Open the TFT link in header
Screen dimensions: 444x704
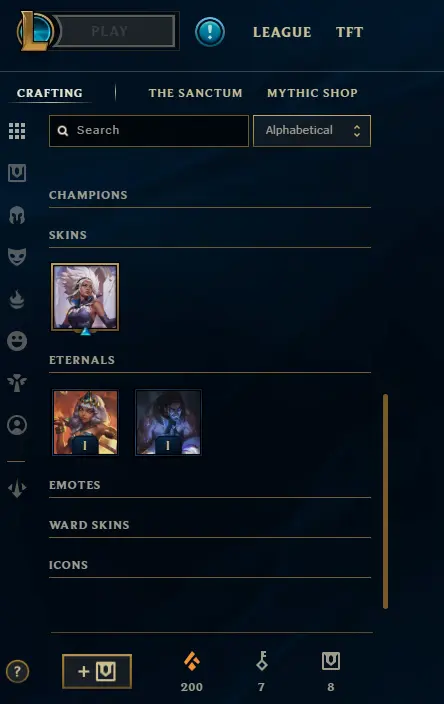coord(349,32)
